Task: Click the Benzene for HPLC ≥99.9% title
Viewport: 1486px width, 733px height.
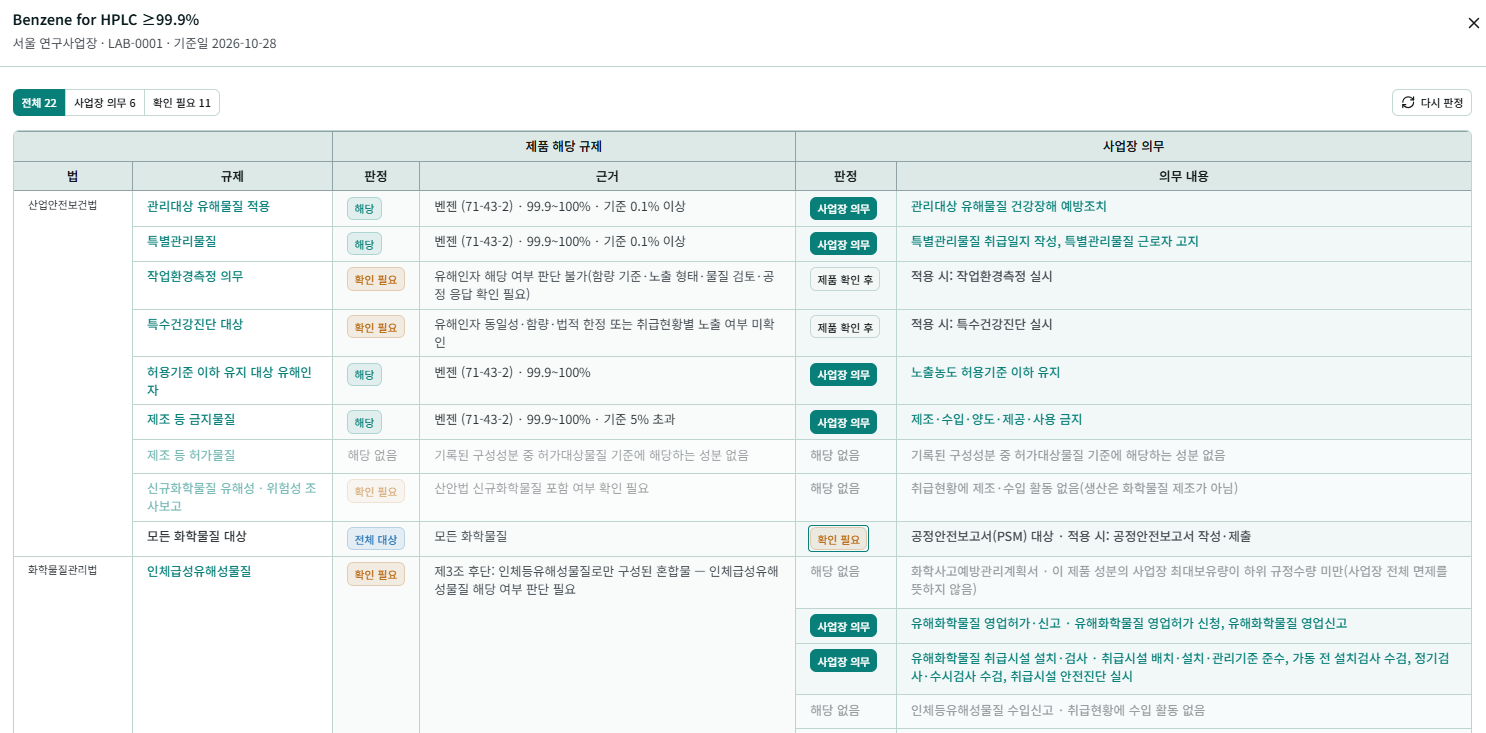Action: pos(105,20)
